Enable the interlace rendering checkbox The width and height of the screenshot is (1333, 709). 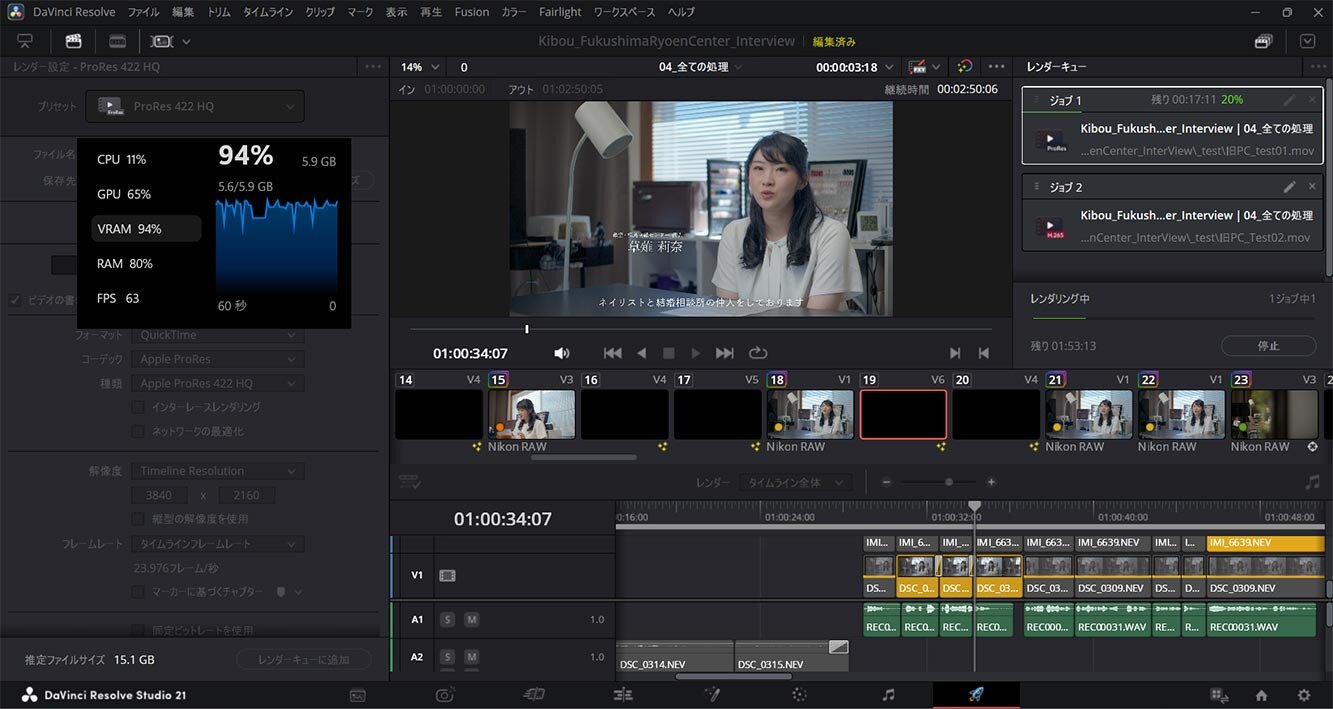click(x=138, y=407)
